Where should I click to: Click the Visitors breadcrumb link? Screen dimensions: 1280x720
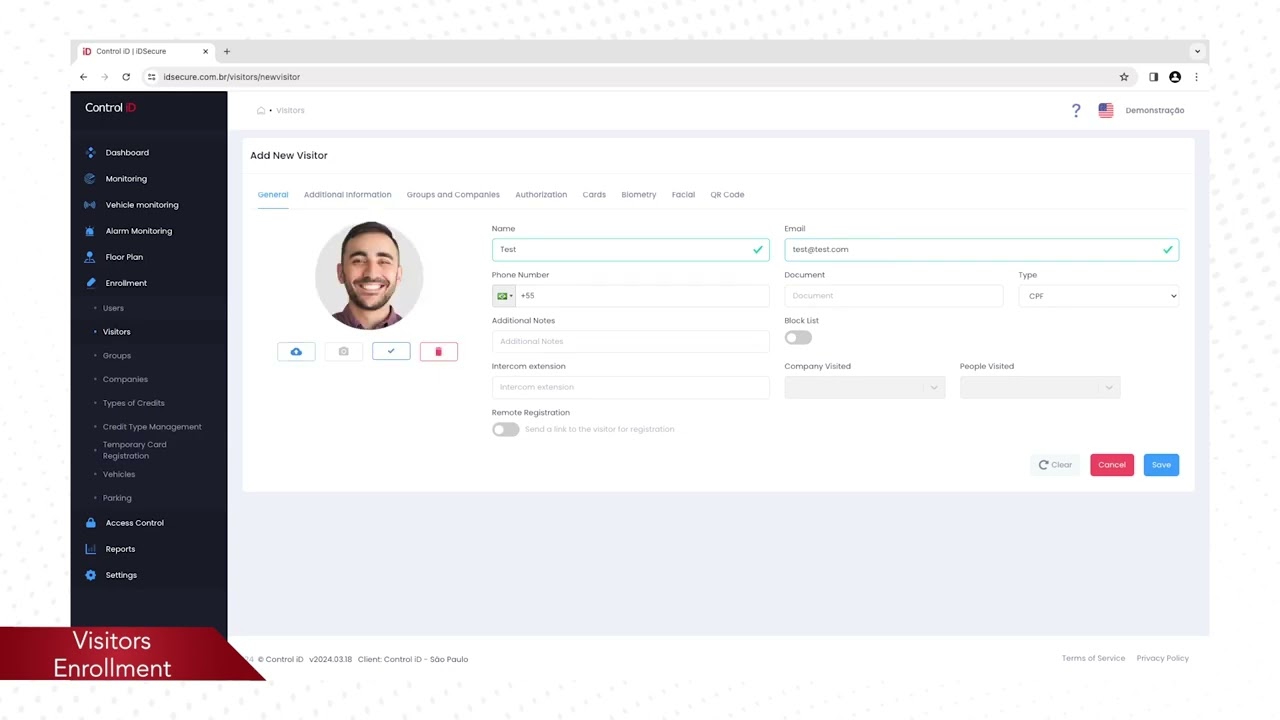pyautogui.click(x=290, y=110)
